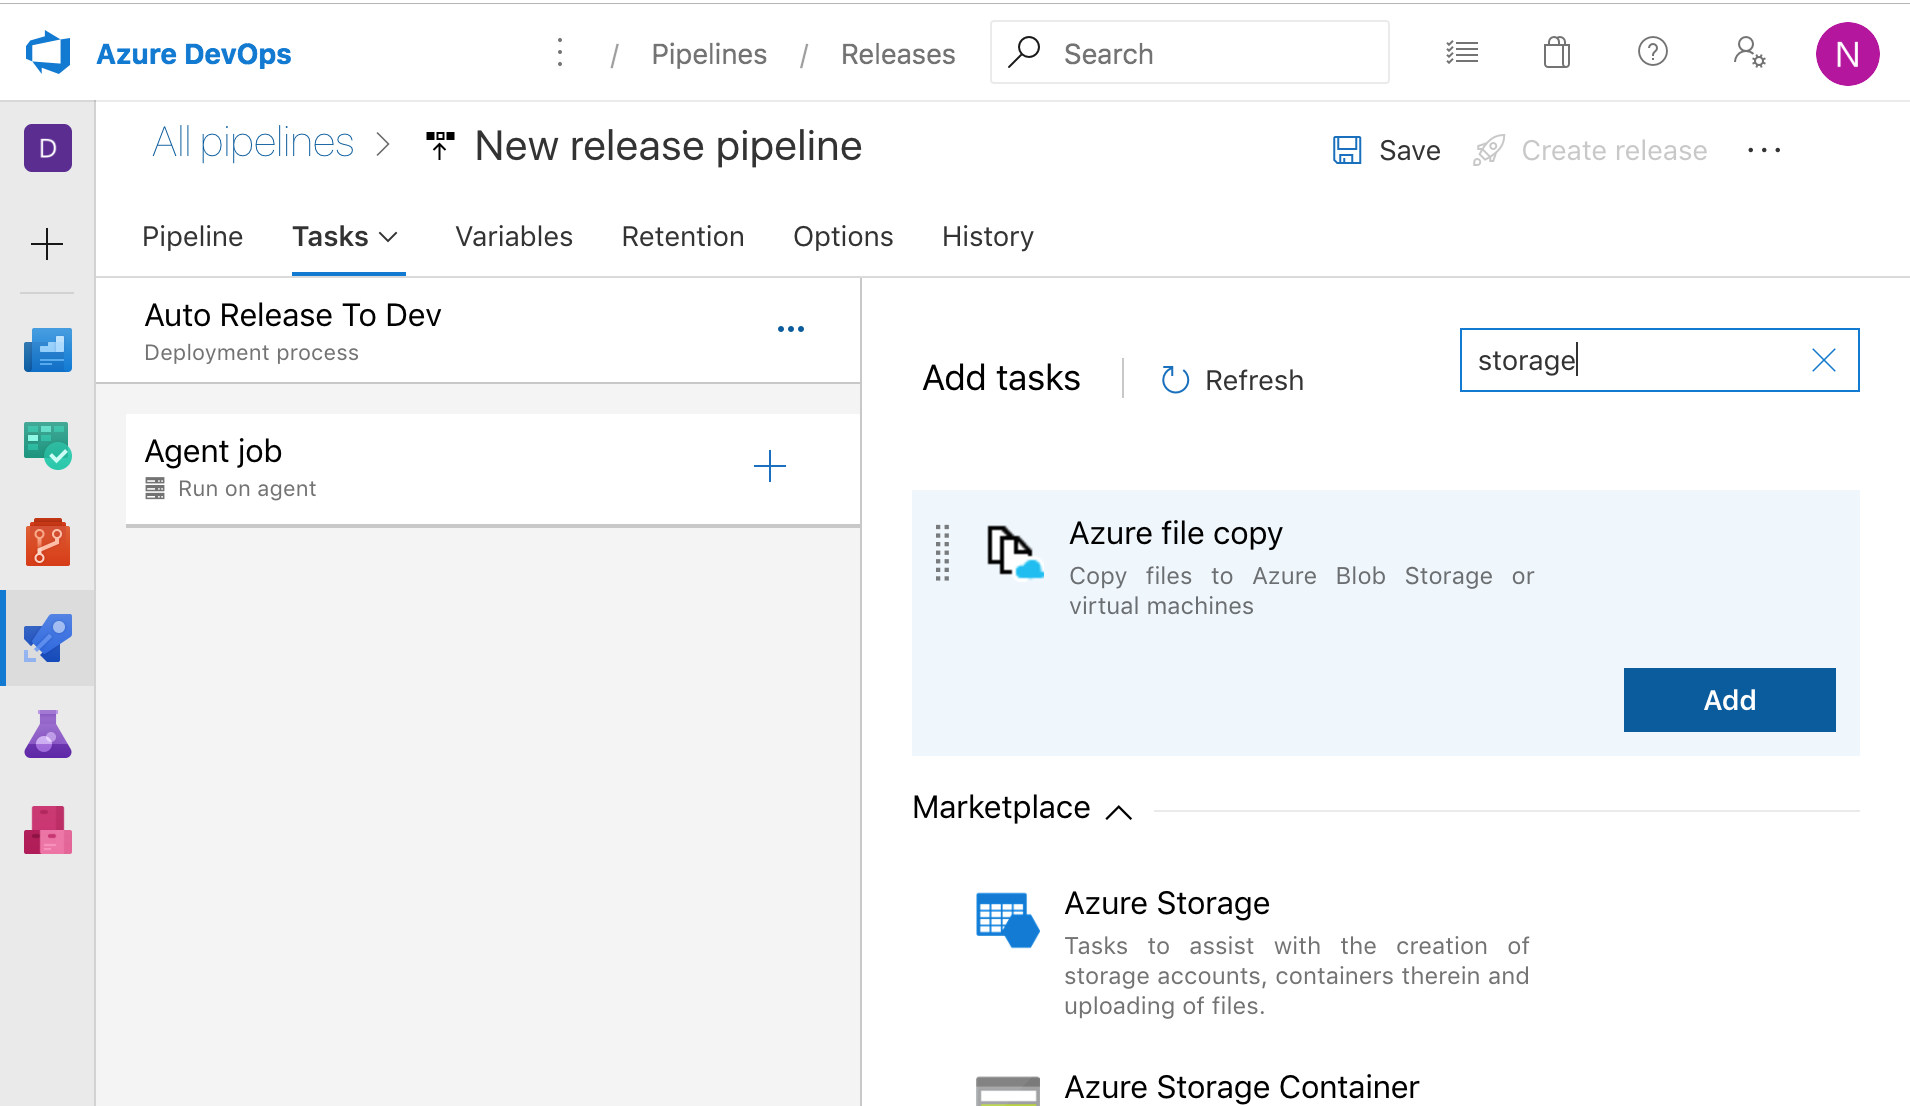Switch to the Pipeline tab

(192, 237)
